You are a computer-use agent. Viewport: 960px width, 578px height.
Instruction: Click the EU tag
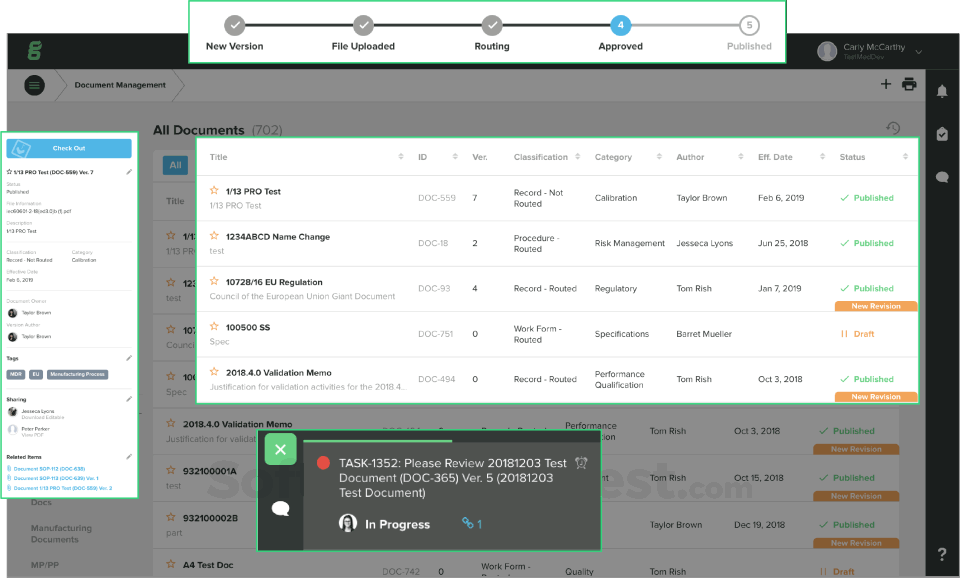tap(36, 374)
